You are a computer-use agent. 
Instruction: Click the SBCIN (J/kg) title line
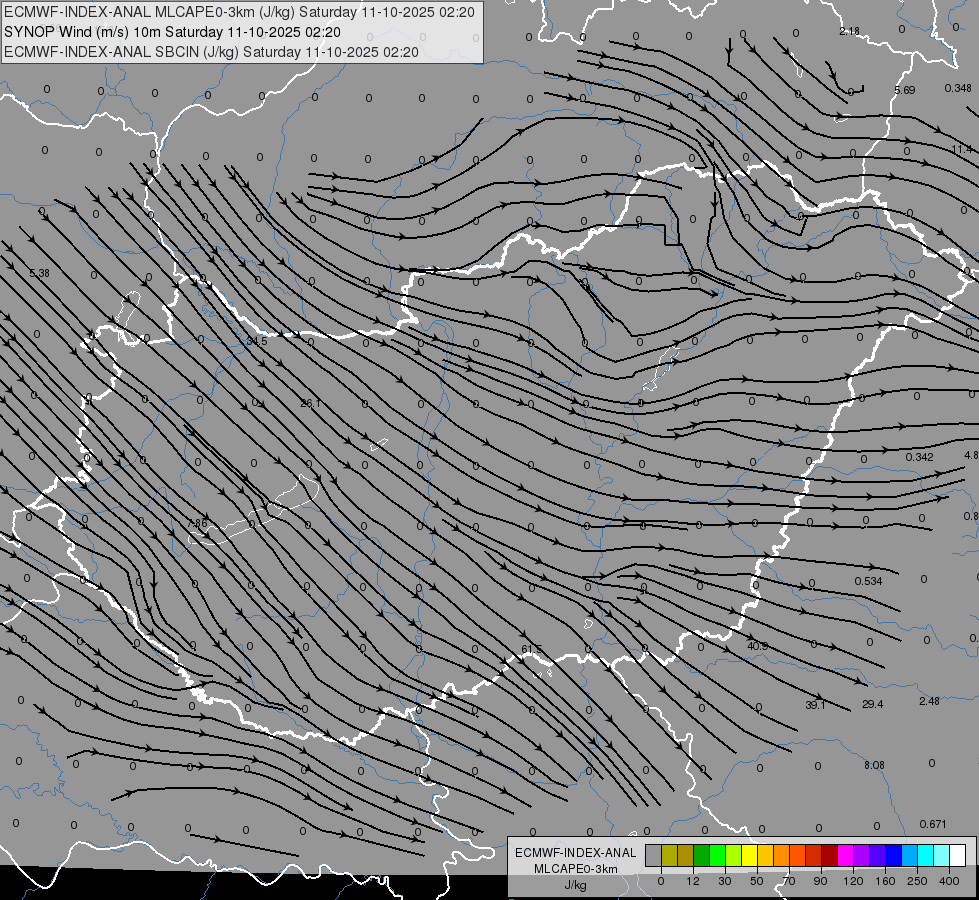click(x=211, y=52)
